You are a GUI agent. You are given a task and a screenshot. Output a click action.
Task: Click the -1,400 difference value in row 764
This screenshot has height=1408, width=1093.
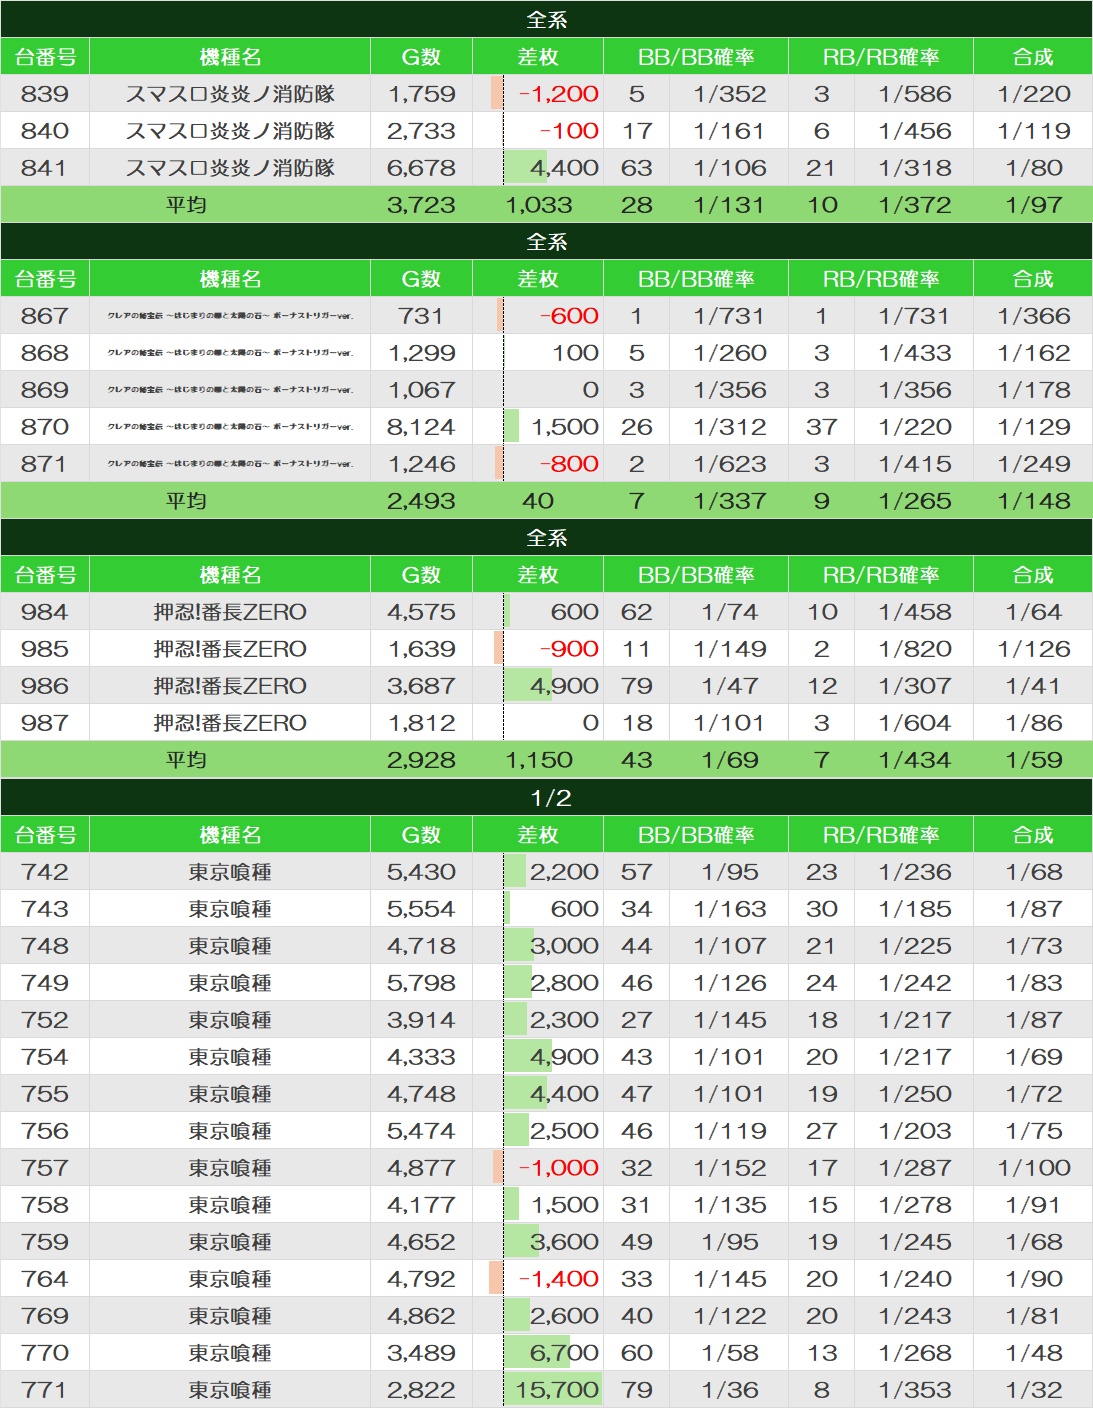[x=559, y=1279]
